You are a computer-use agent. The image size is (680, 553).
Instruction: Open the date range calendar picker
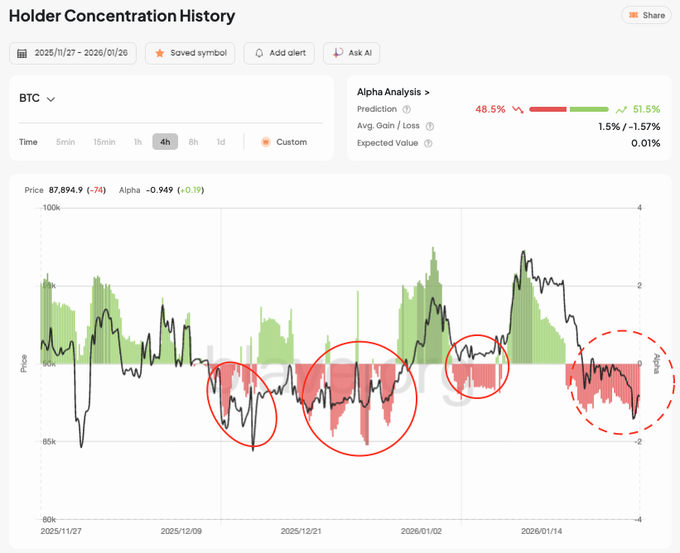71,53
